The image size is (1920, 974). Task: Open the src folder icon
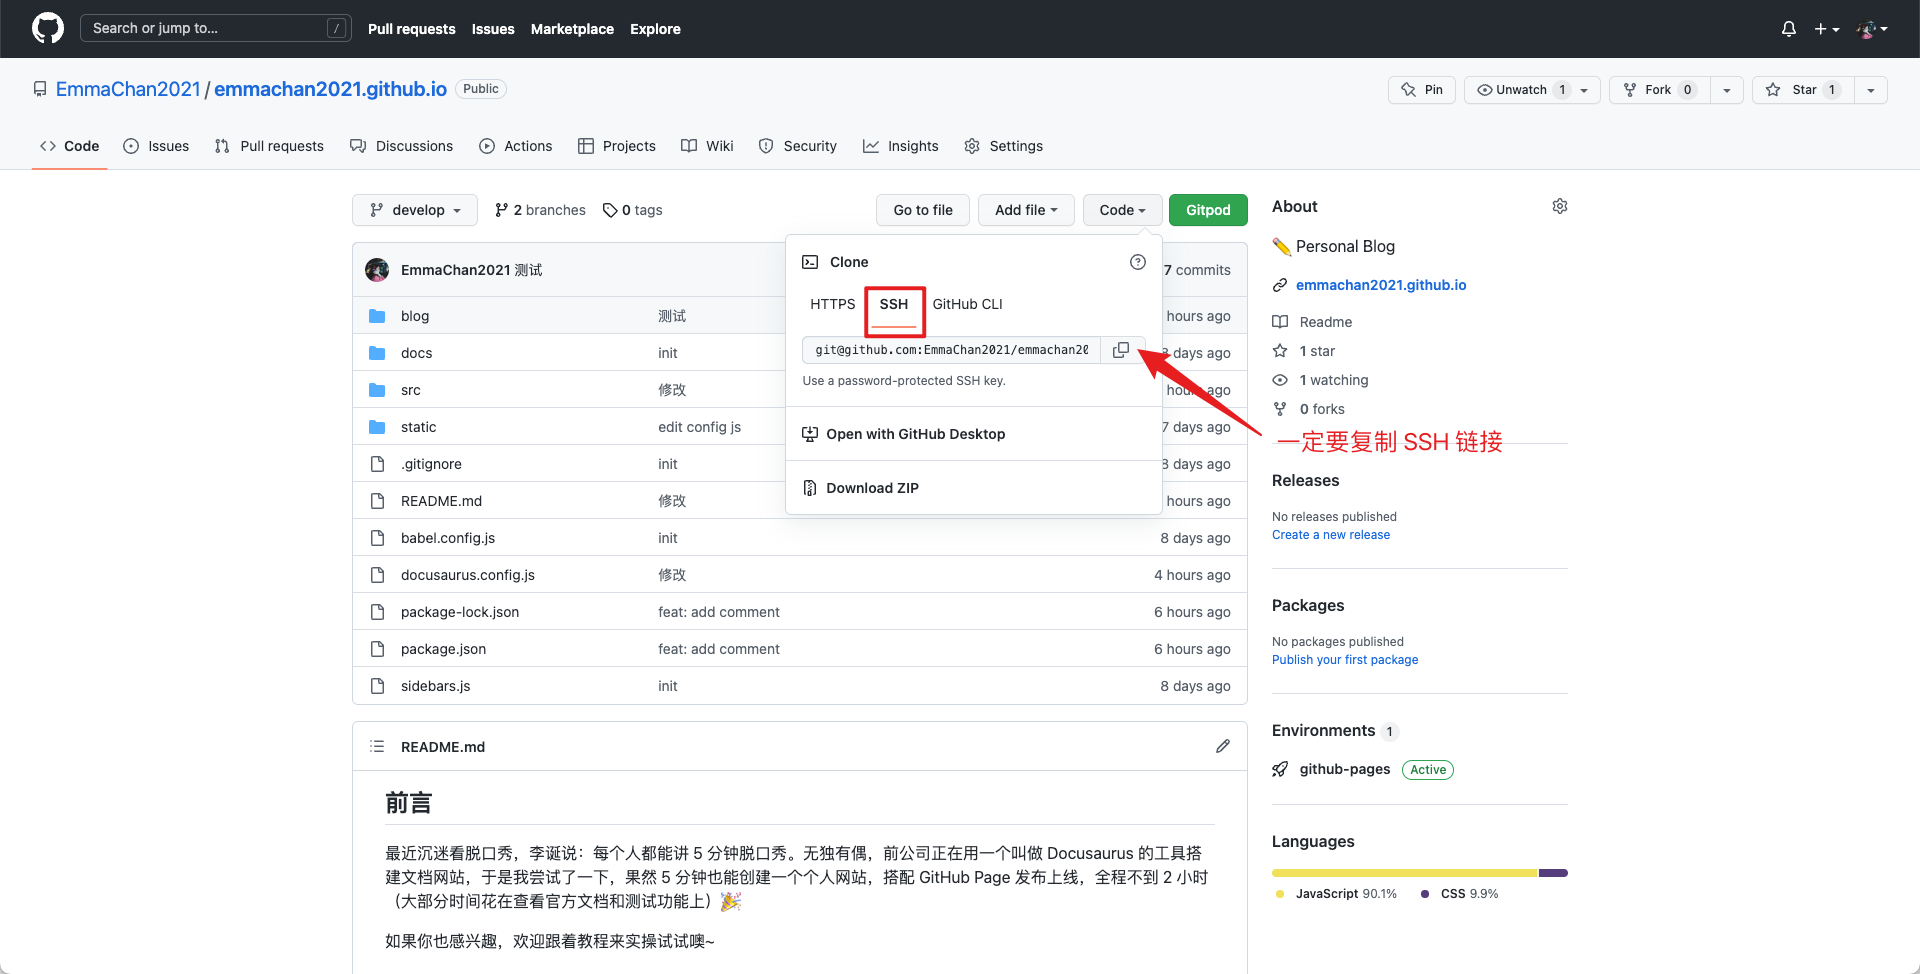tap(377, 390)
